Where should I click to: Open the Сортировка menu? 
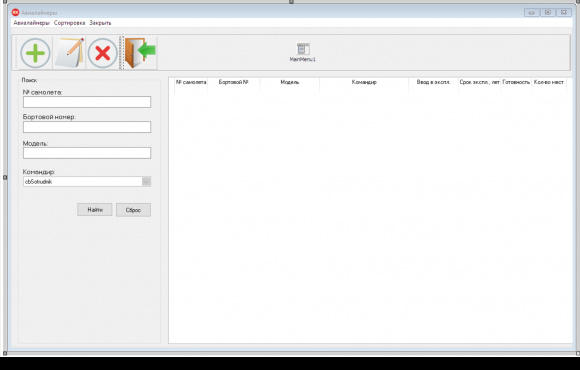69,23
